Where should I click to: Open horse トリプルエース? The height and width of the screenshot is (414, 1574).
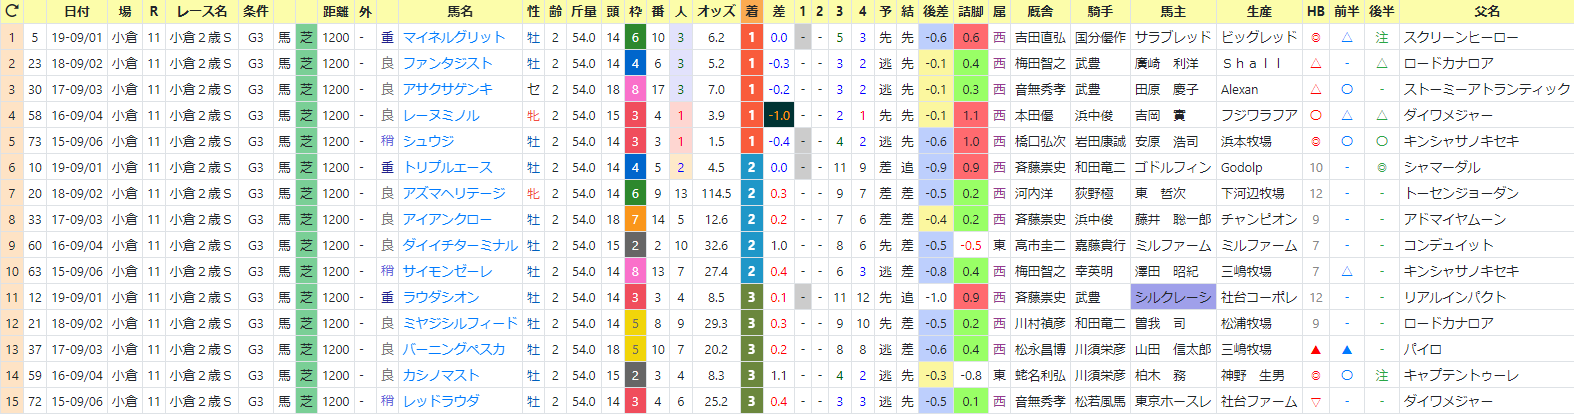[447, 167]
